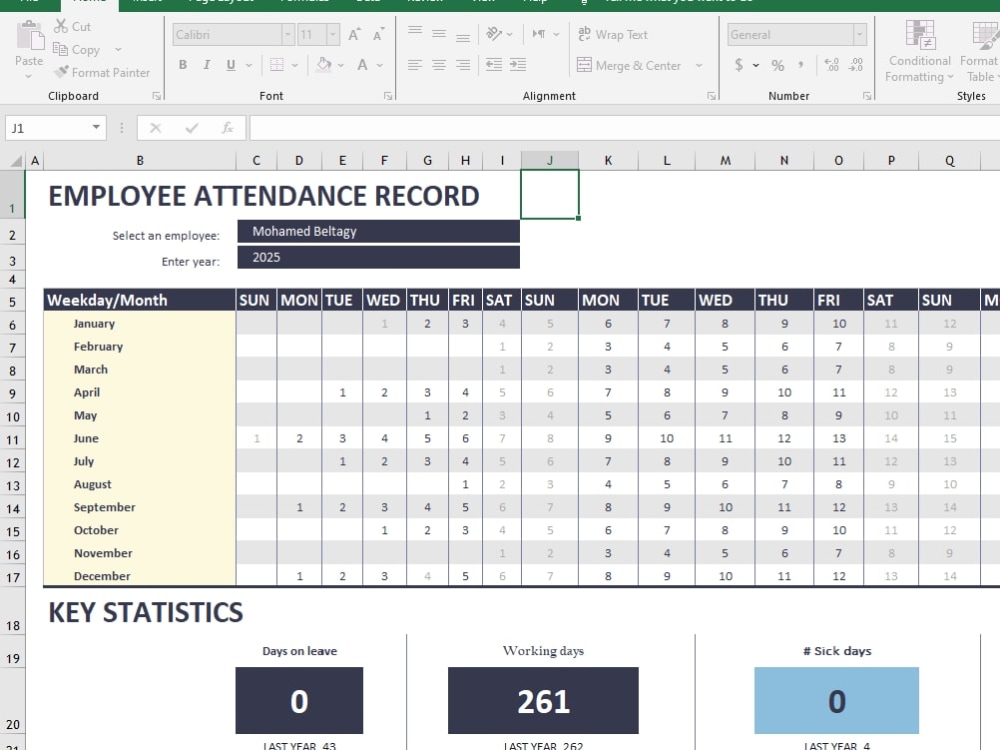Open Fill Color palette arrow
This screenshot has width=1000, height=750.
pyautogui.click(x=341, y=64)
